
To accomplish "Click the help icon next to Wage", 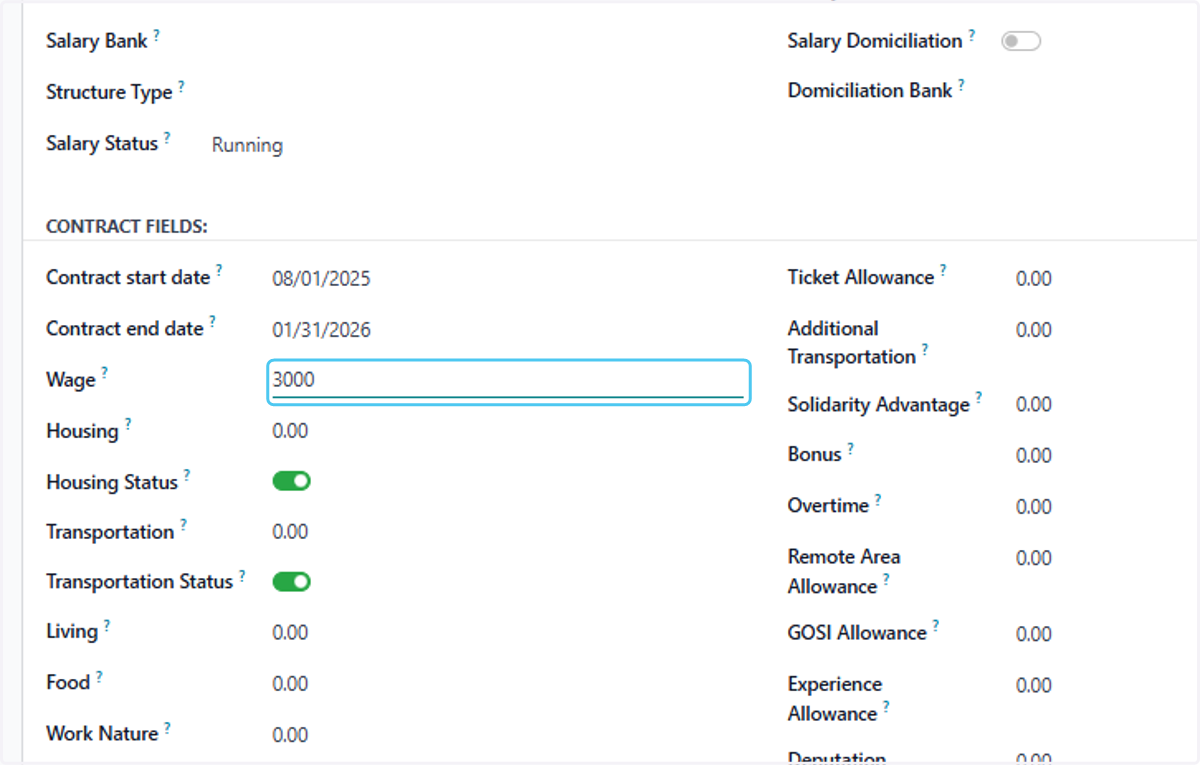I will click(105, 374).
